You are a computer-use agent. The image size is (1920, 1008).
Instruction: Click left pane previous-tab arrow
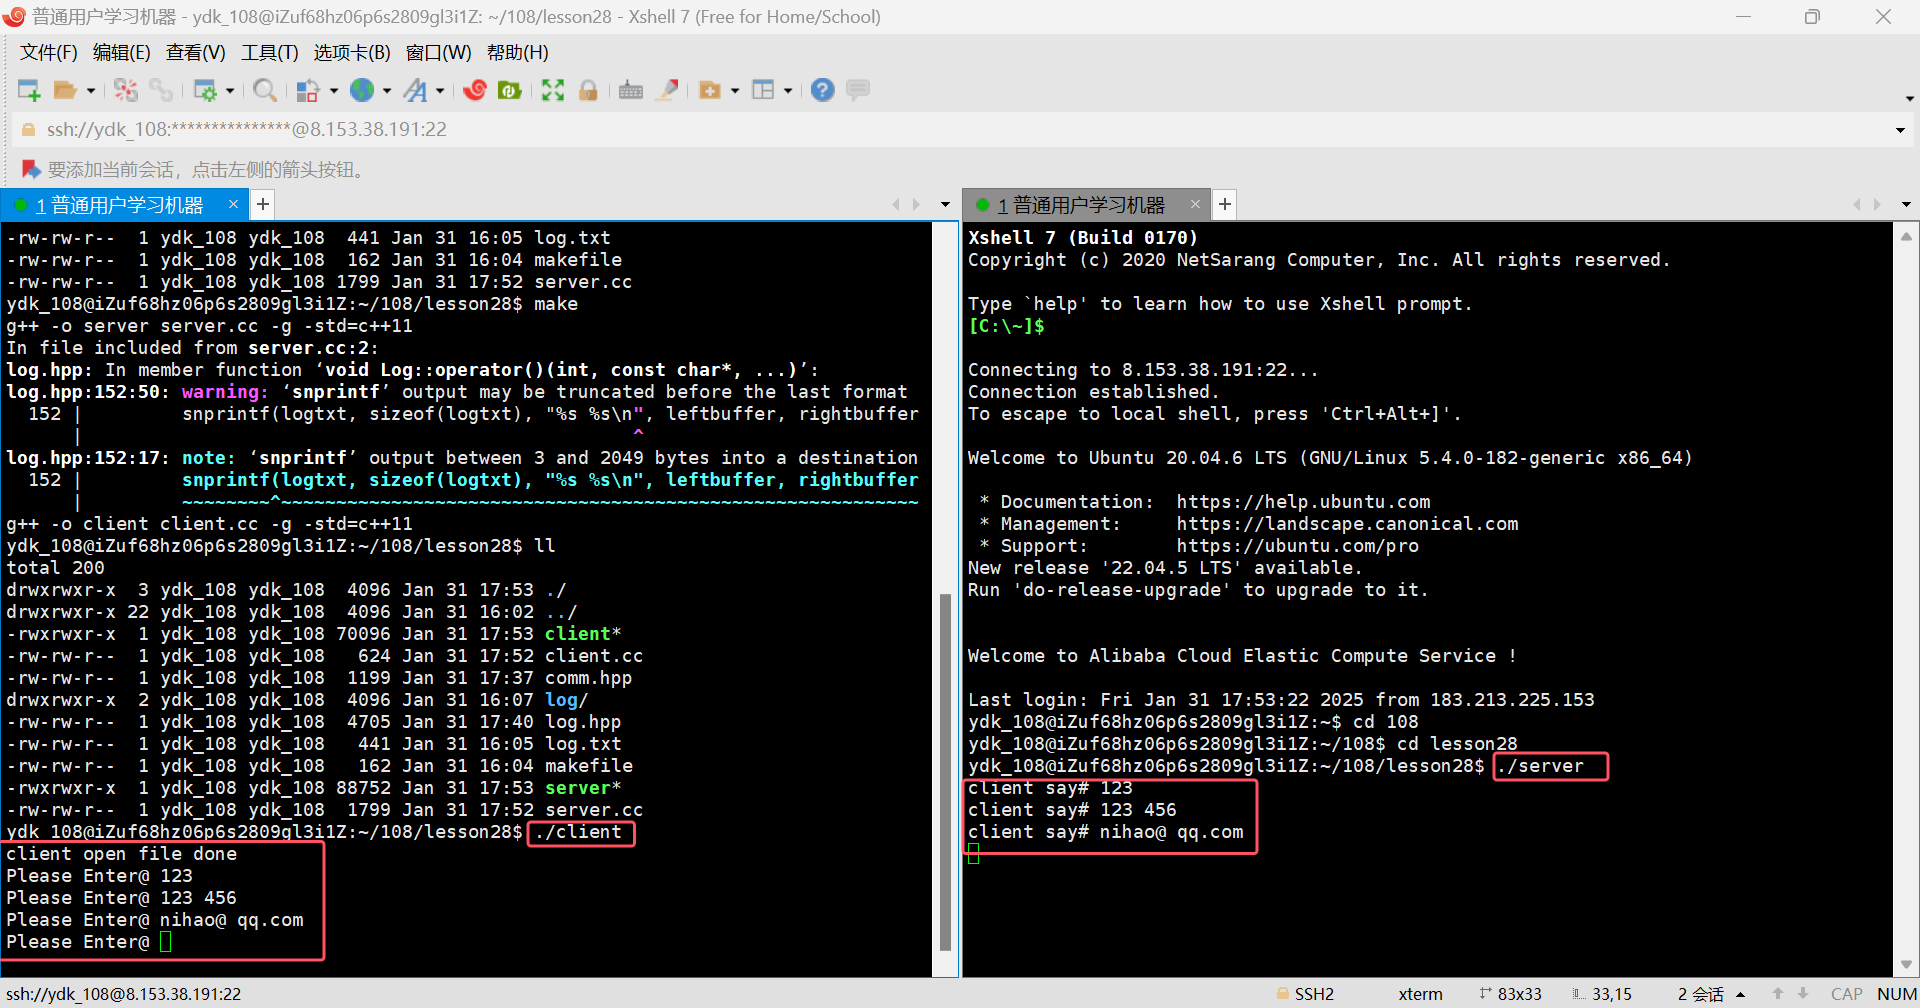click(896, 205)
